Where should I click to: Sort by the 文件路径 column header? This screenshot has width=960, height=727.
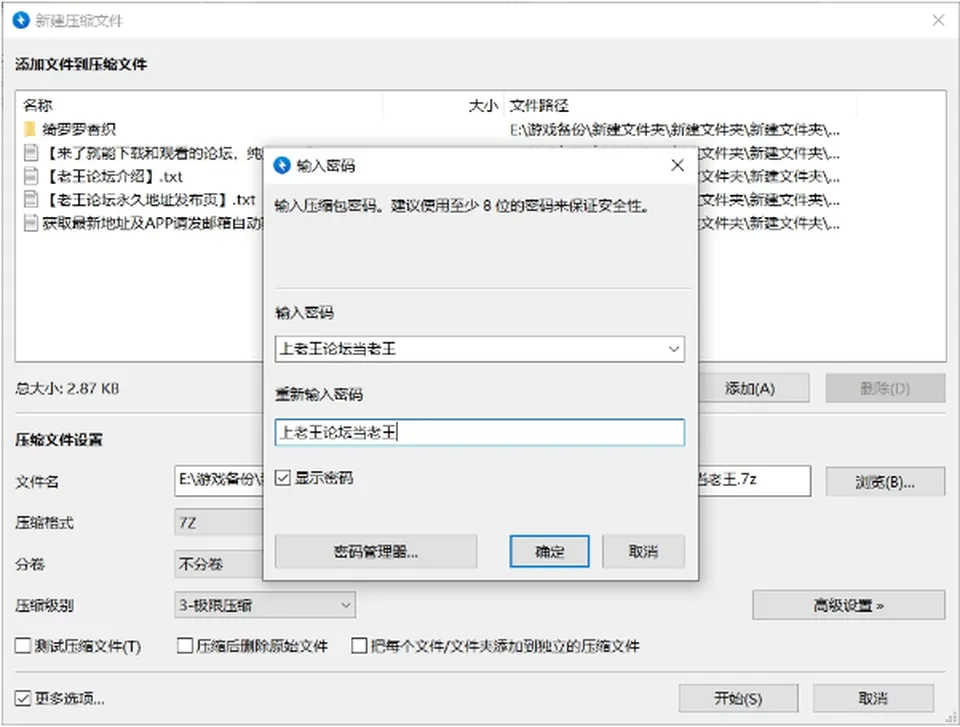[539, 105]
